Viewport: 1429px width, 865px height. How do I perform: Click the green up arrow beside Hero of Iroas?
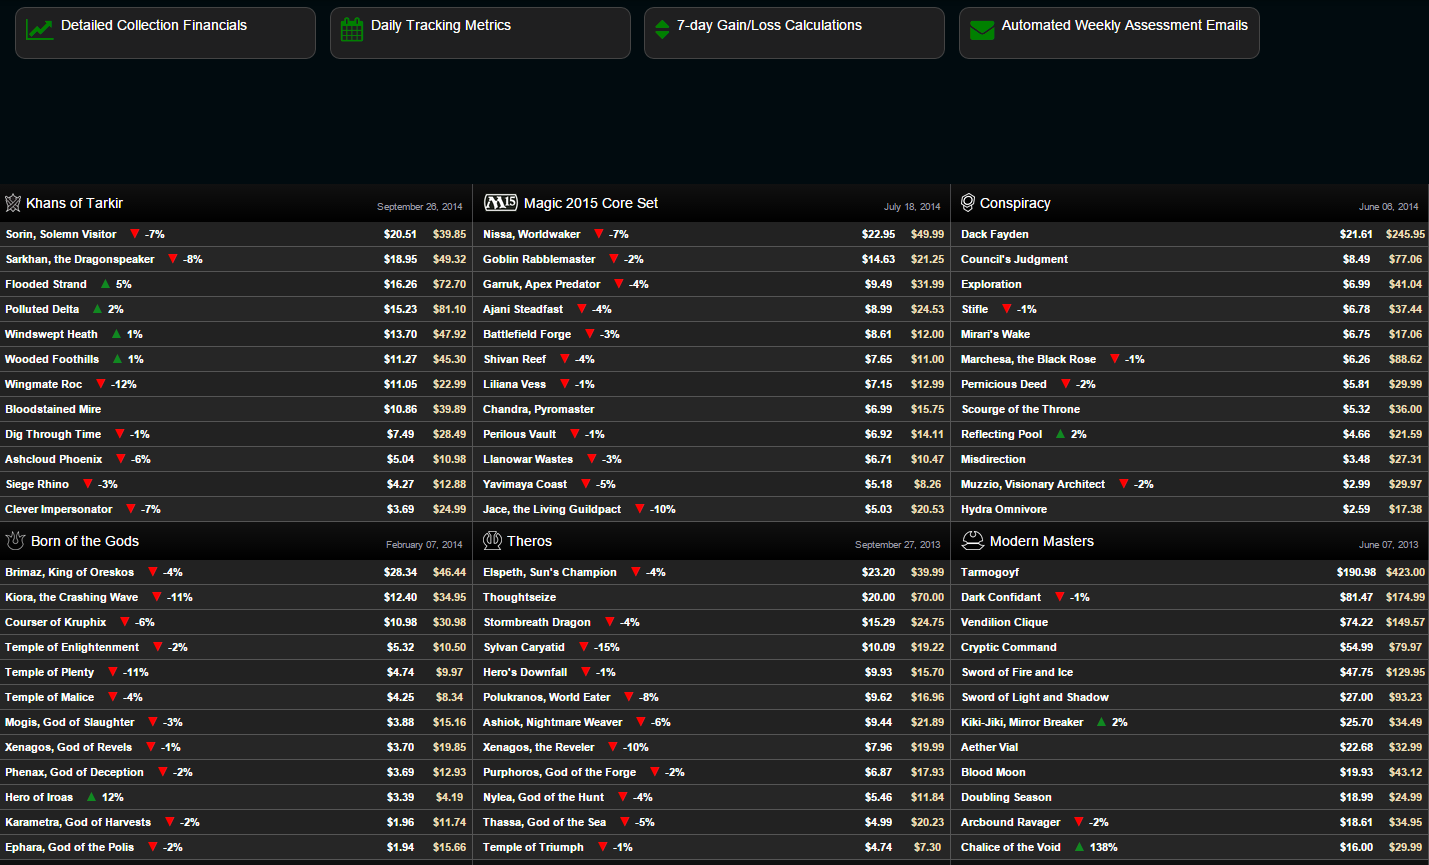(x=91, y=797)
